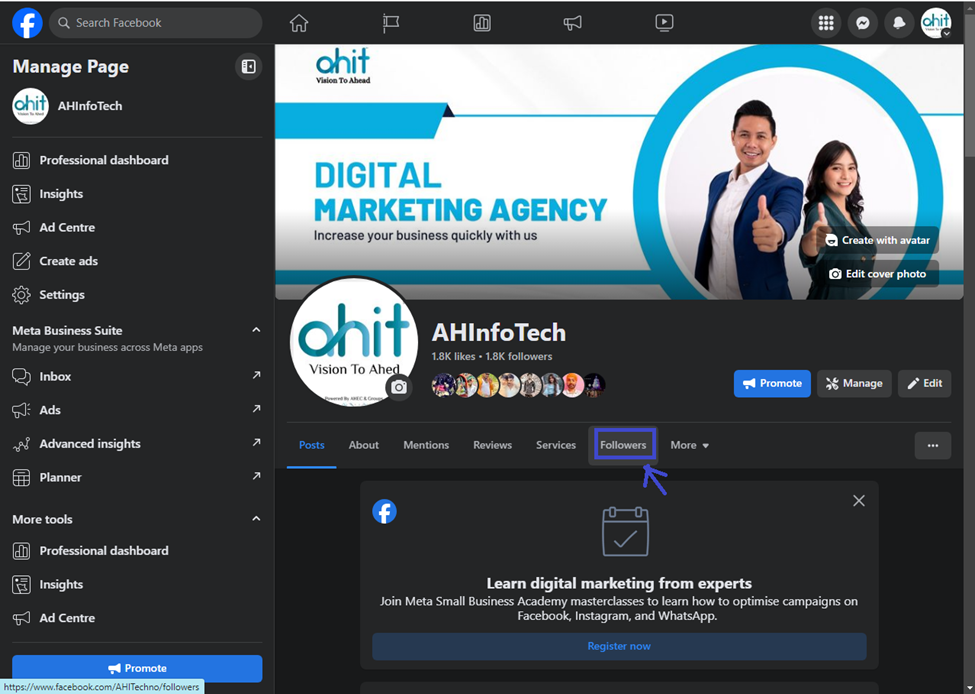This screenshot has width=975, height=694.
Task: Open Professional dashboard under More tools
Action: click(137, 550)
